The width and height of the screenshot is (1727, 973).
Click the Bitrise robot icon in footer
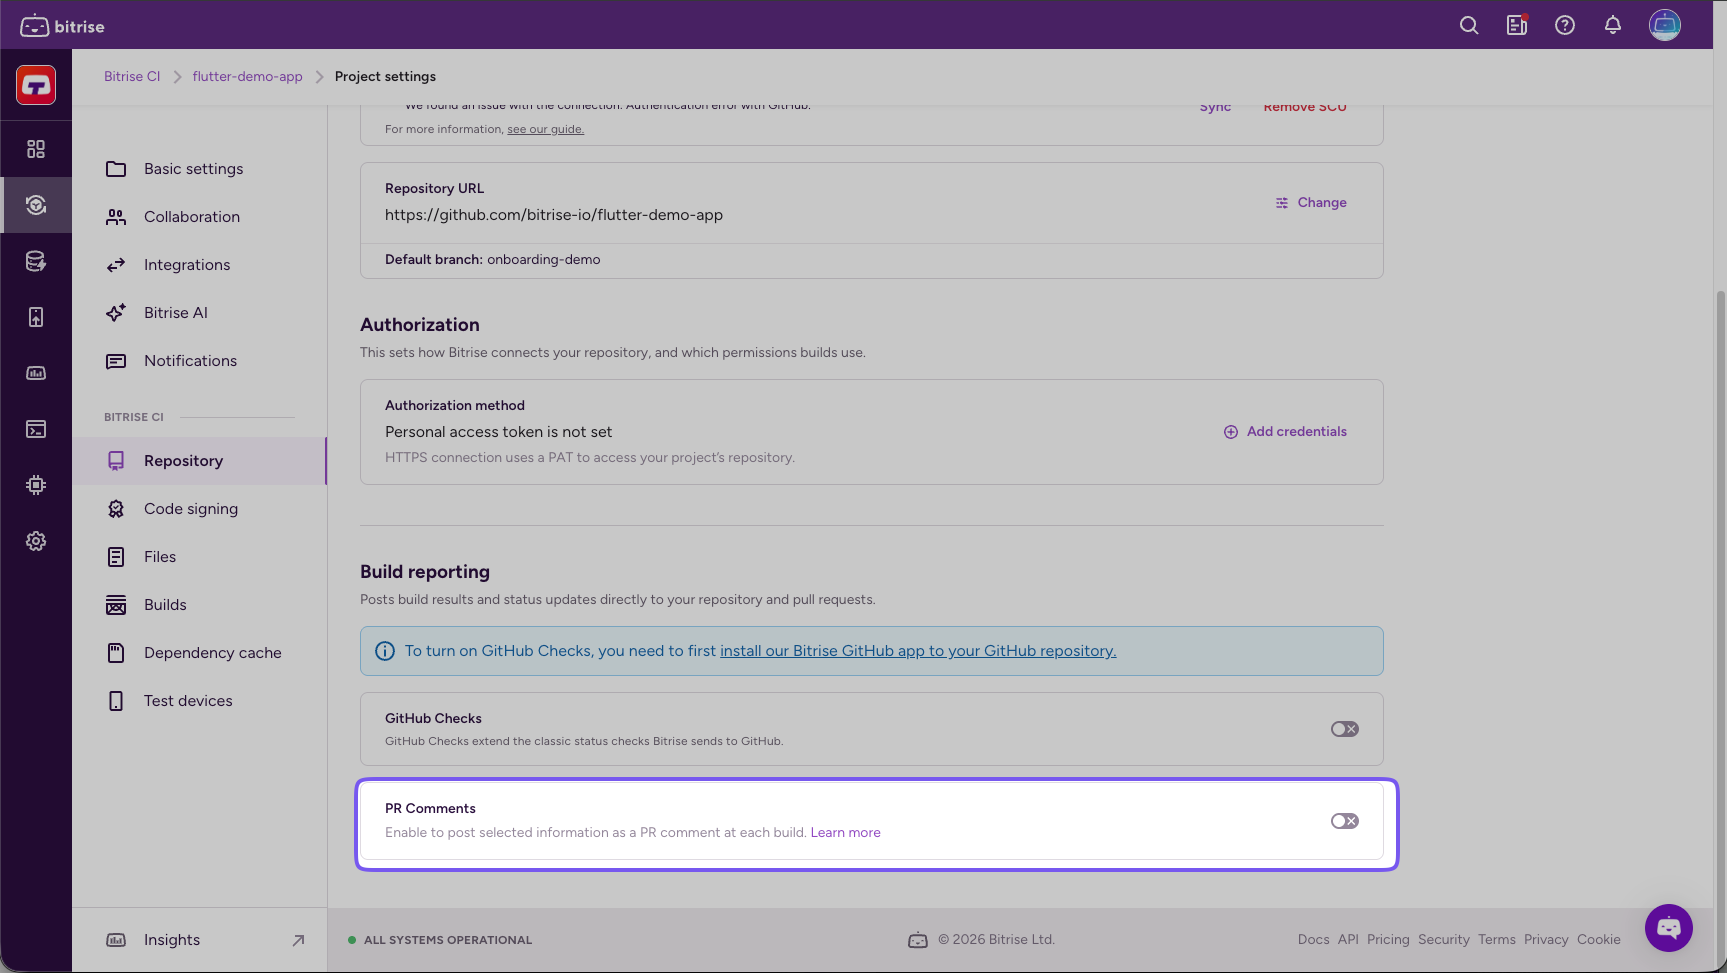(918, 940)
